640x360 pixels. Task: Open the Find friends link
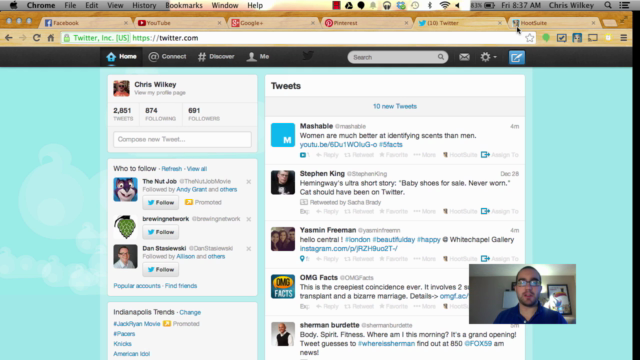pos(181,286)
